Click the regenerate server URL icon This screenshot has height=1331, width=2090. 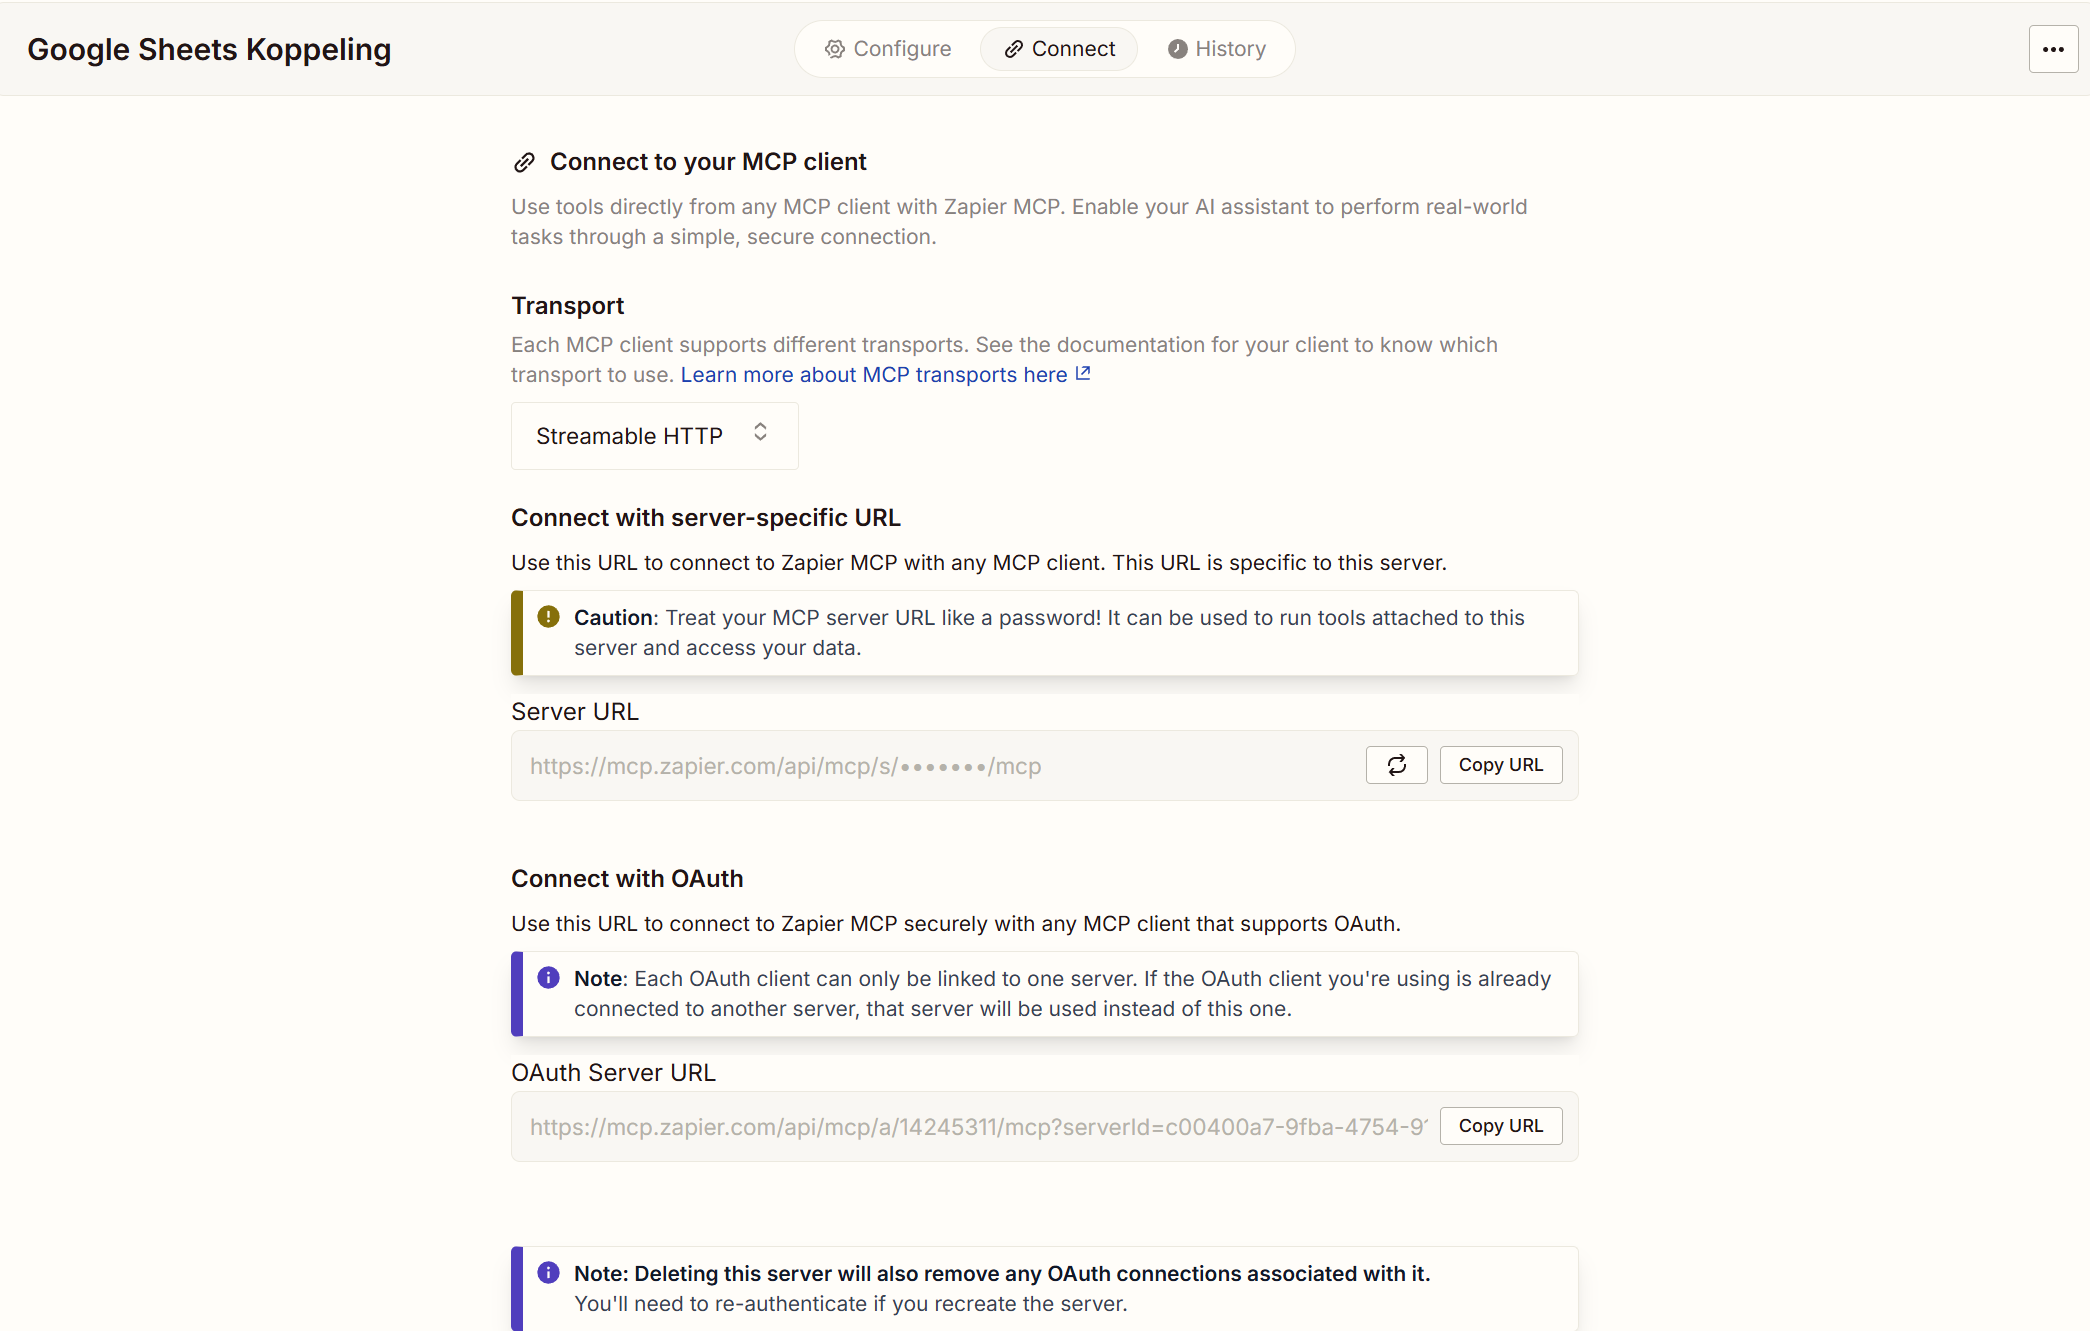pyautogui.click(x=1396, y=765)
